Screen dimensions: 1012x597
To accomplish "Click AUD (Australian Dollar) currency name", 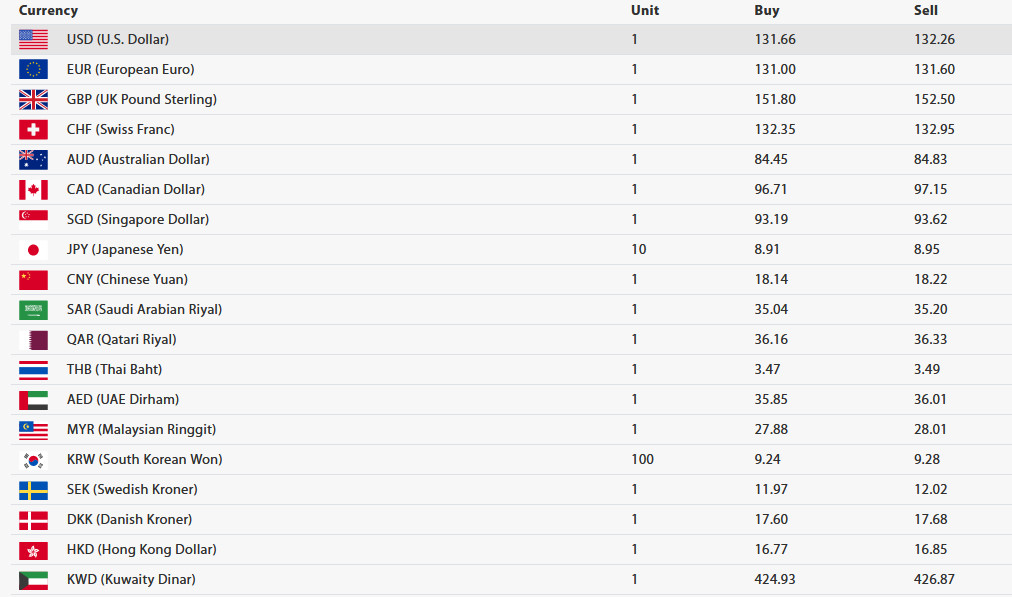I will [x=138, y=159].
